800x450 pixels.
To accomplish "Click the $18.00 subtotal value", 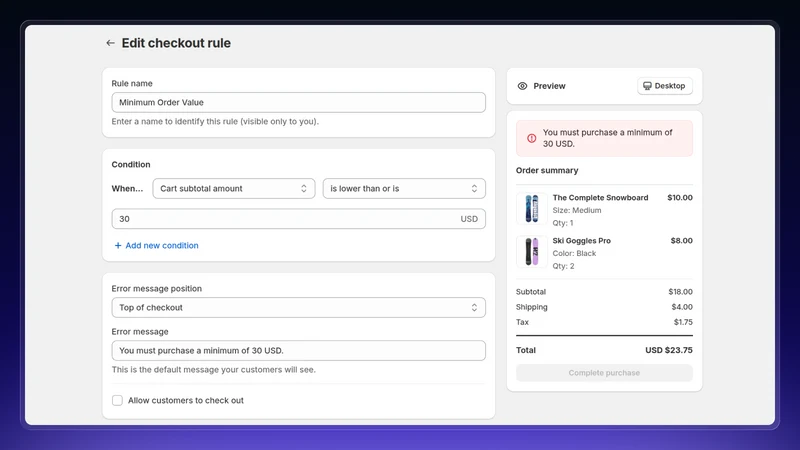I will pyautogui.click(x=680, y=292).
